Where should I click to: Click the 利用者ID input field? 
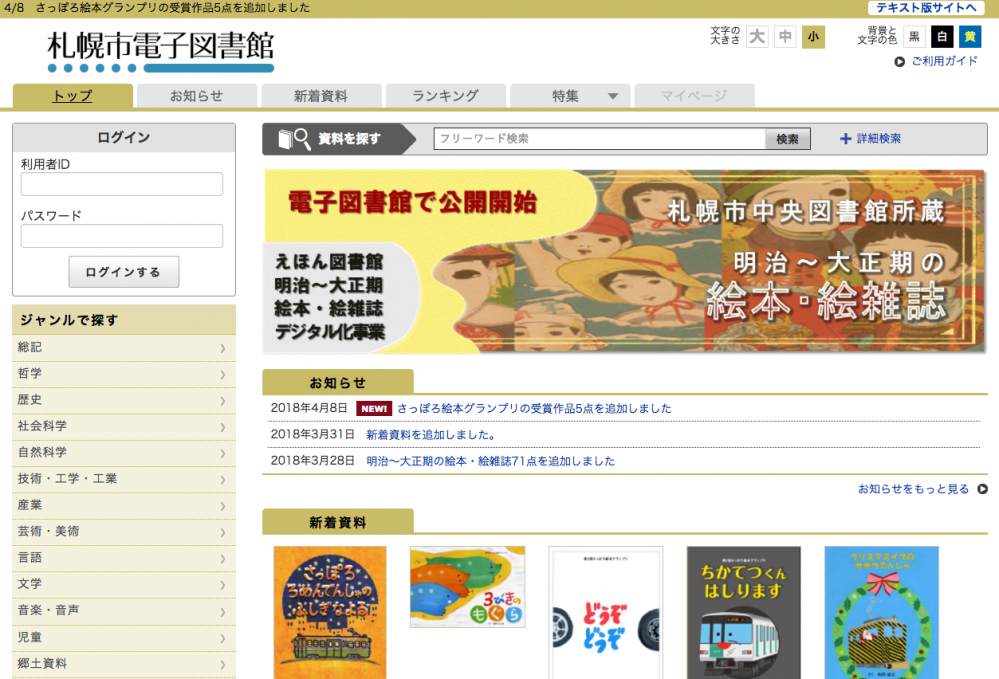(x=122, y=184)
